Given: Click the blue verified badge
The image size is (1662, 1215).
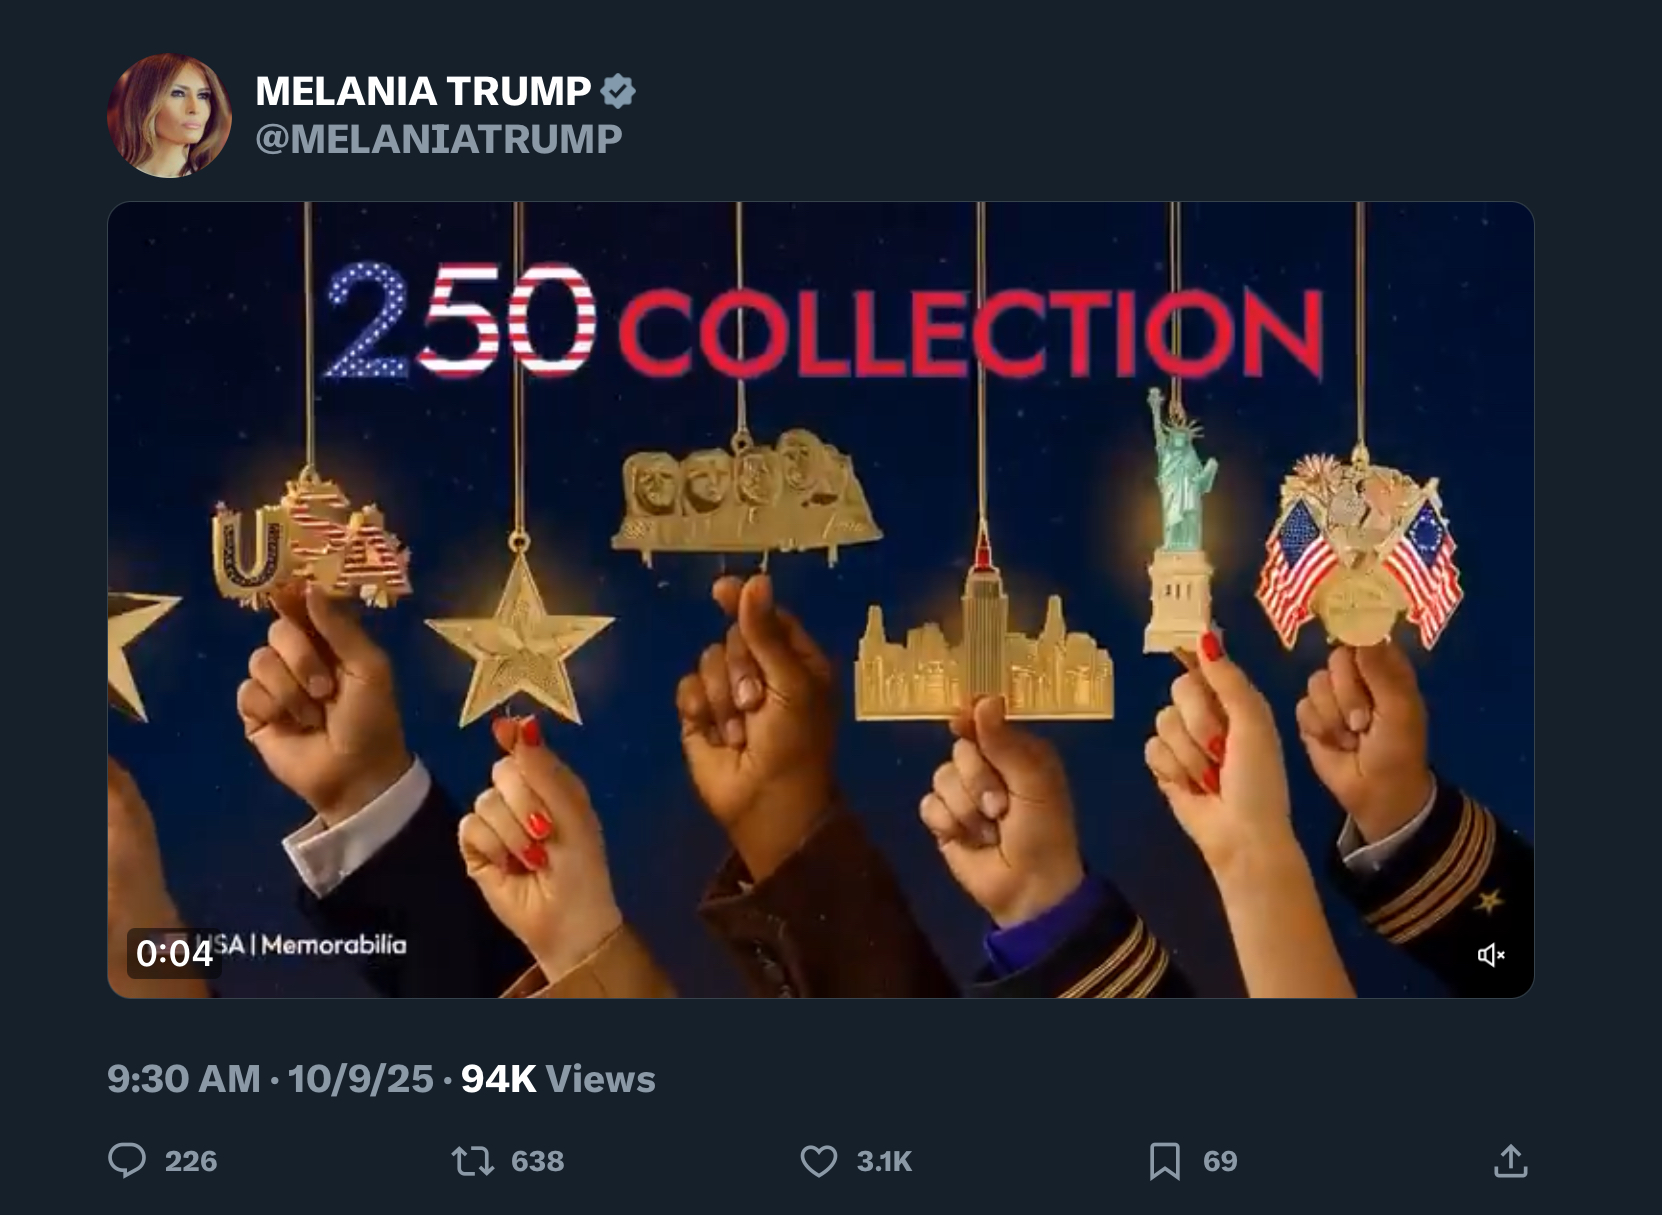Looking at the screenshot, I should [x=618, y=91].
